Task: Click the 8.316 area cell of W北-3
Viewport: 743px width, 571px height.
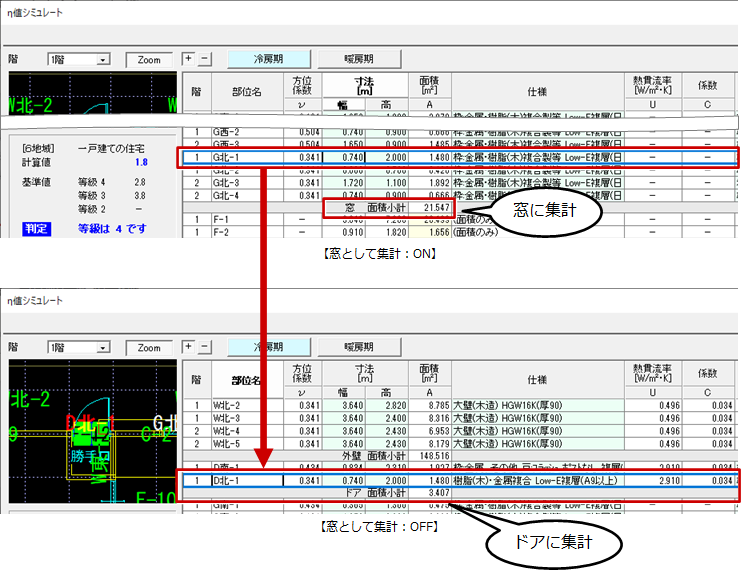Action: (x=430, y=418)
